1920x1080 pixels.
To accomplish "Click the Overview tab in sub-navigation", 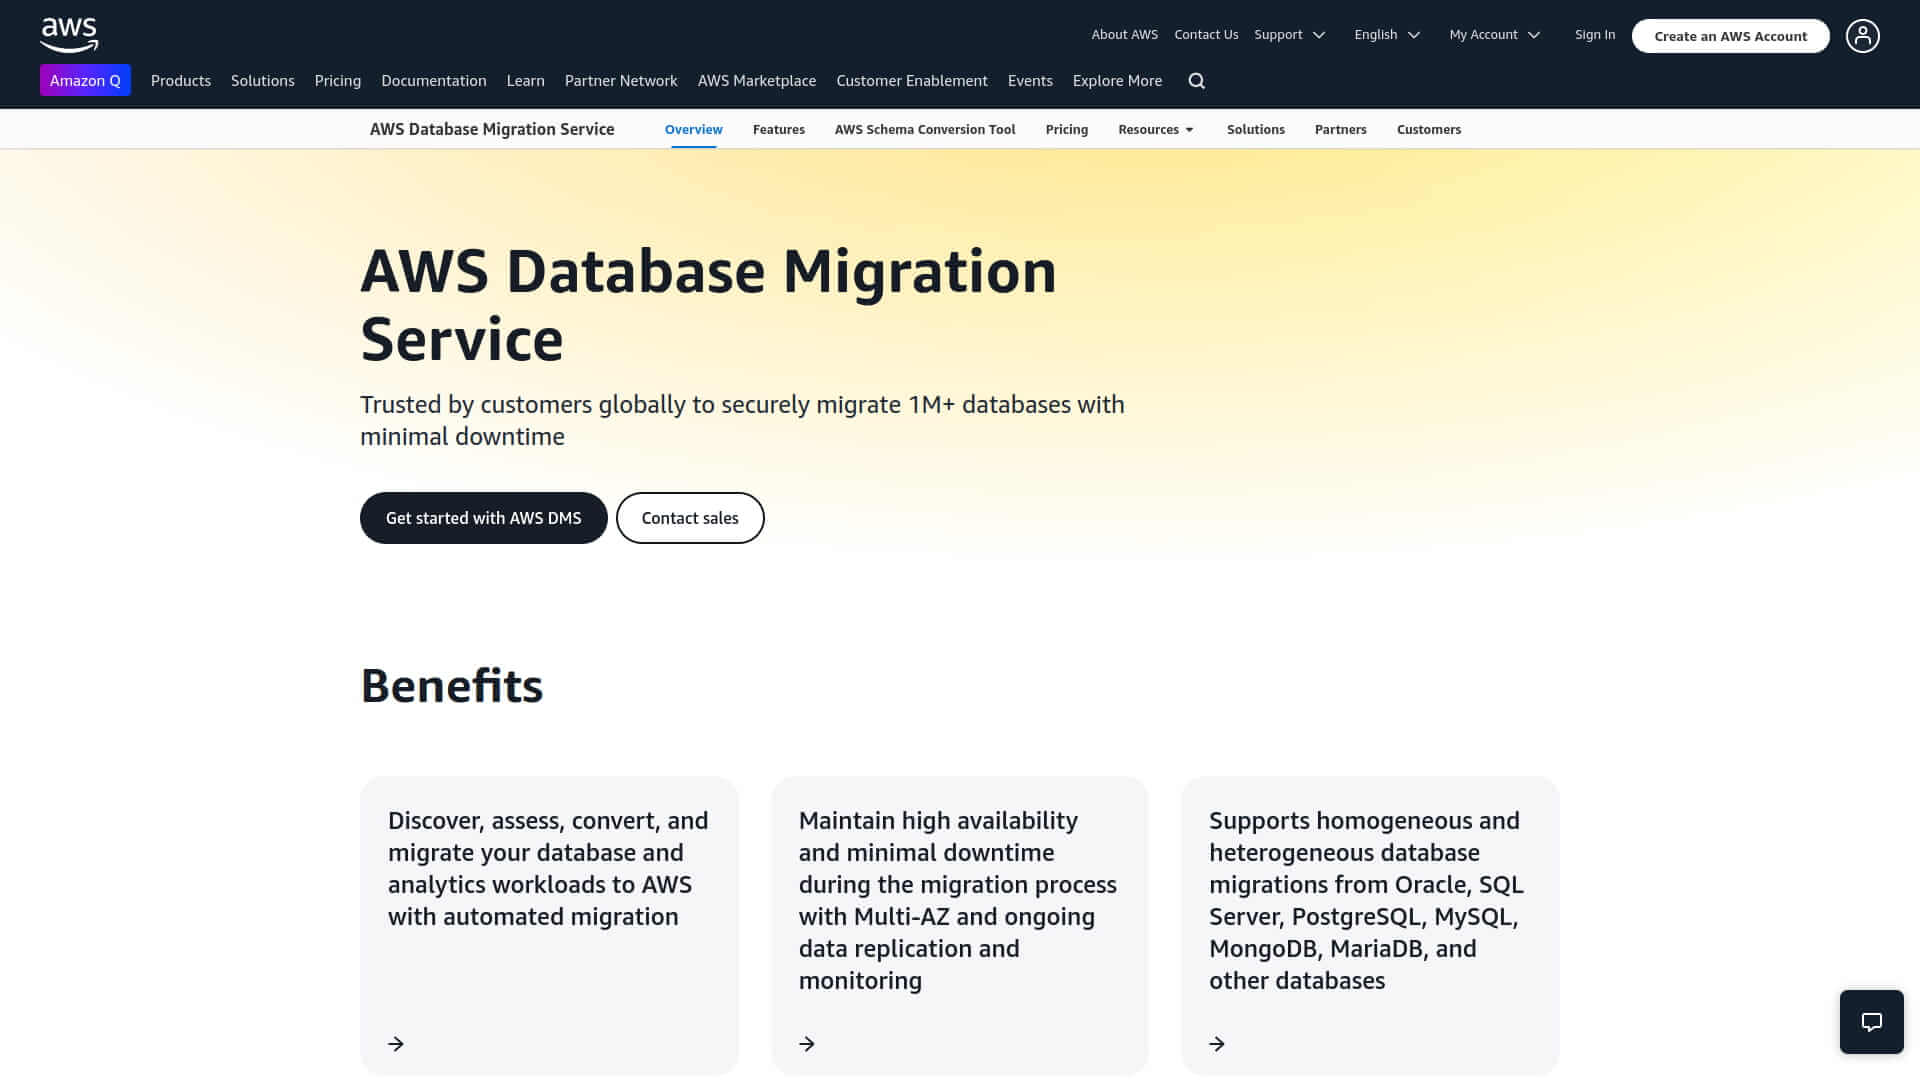I will (x=694, y=129).
